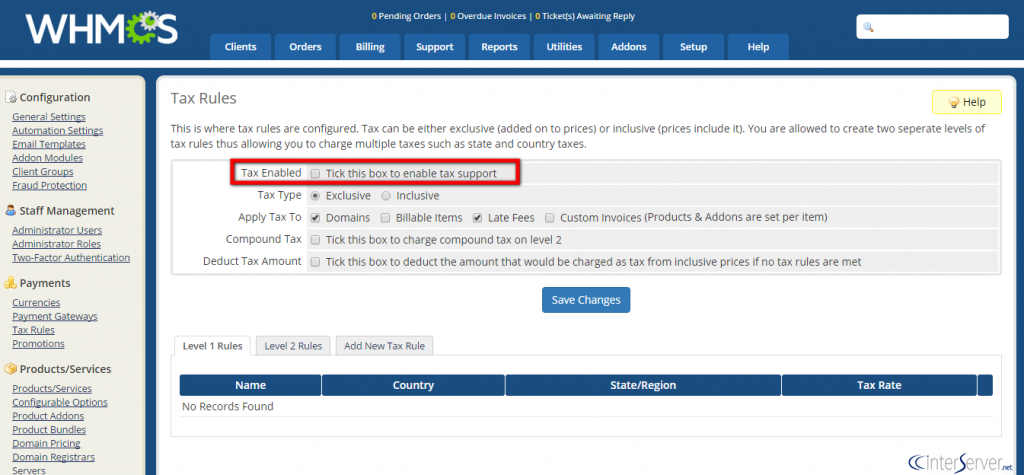Click the Tax Rate column header
Viewport: 1024px width, 475px height.
click(879, 385)
